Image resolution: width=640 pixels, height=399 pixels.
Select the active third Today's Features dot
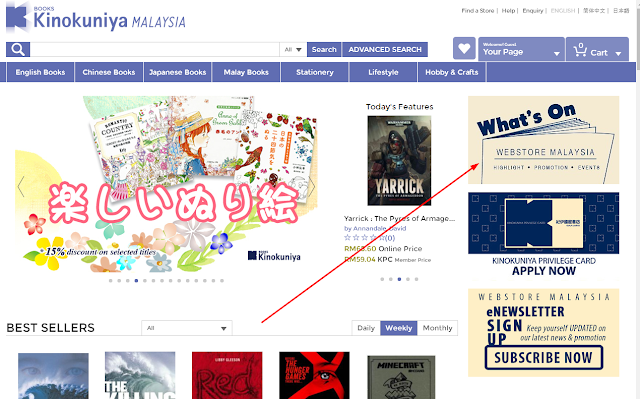point(399,279)
